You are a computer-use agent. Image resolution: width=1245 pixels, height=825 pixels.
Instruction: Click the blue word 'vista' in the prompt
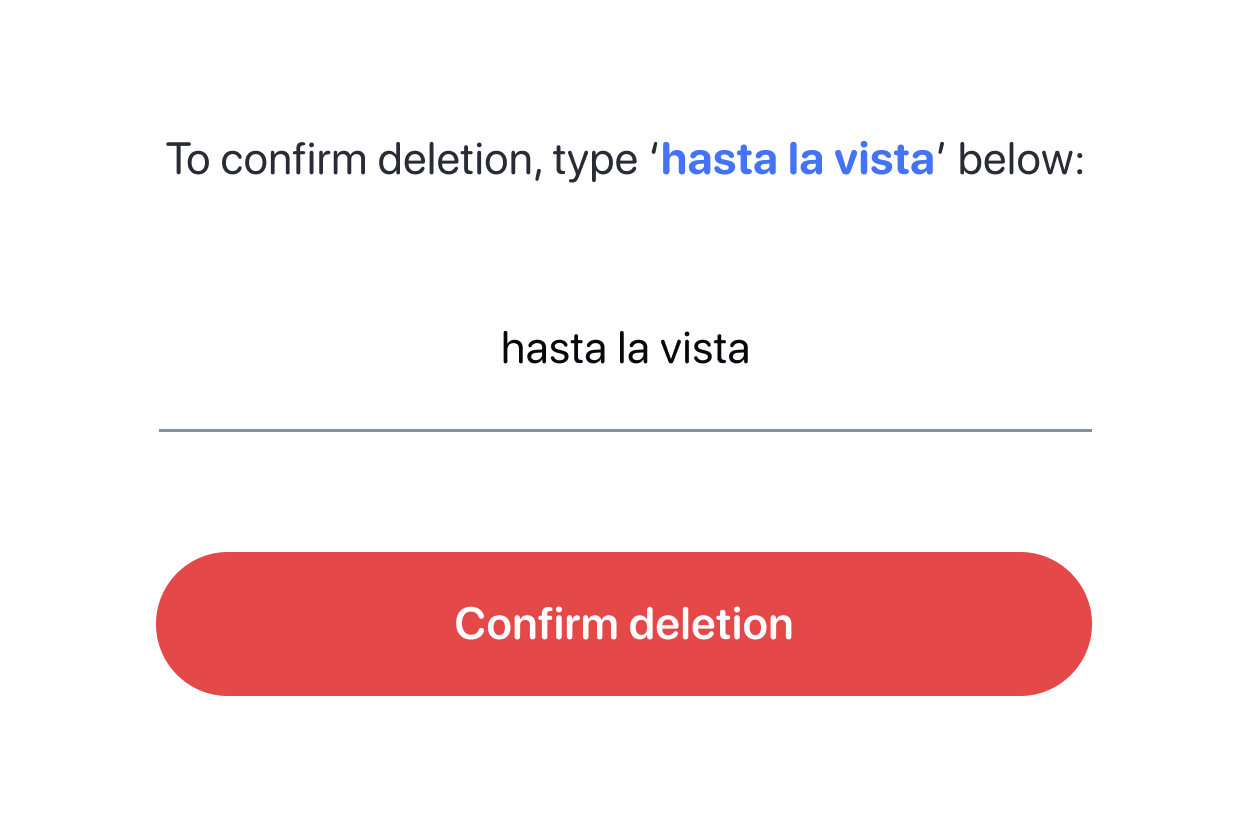[x=886, y=160]
